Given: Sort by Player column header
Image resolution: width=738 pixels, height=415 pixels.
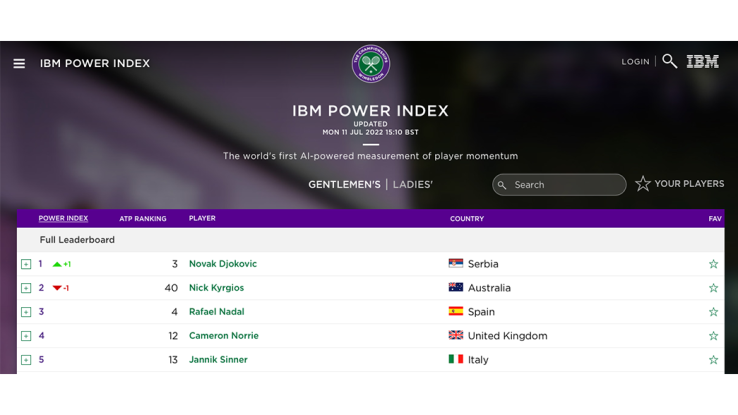Looking at the screenshot, I should click(202, 218).
